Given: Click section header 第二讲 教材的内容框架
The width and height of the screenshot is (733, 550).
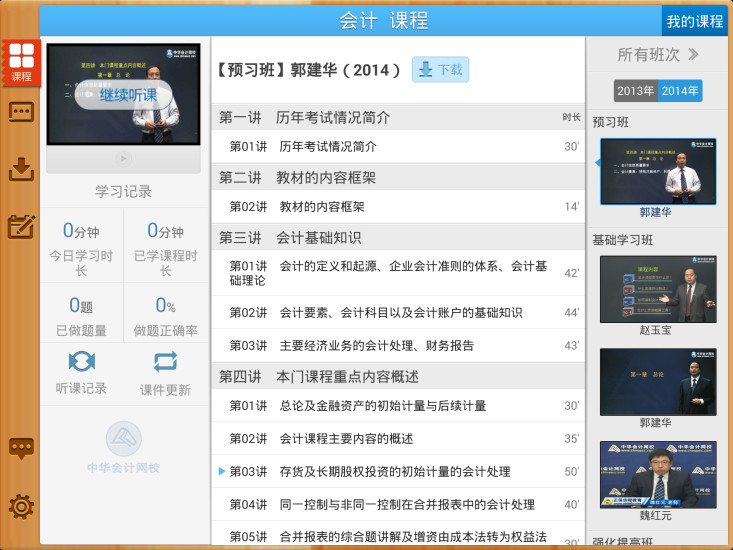Looking at the screenshot, I should pos(398,177).
